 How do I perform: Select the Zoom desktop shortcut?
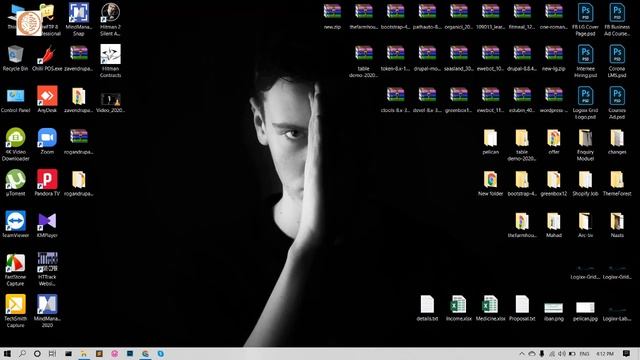(x=47, y=141)
